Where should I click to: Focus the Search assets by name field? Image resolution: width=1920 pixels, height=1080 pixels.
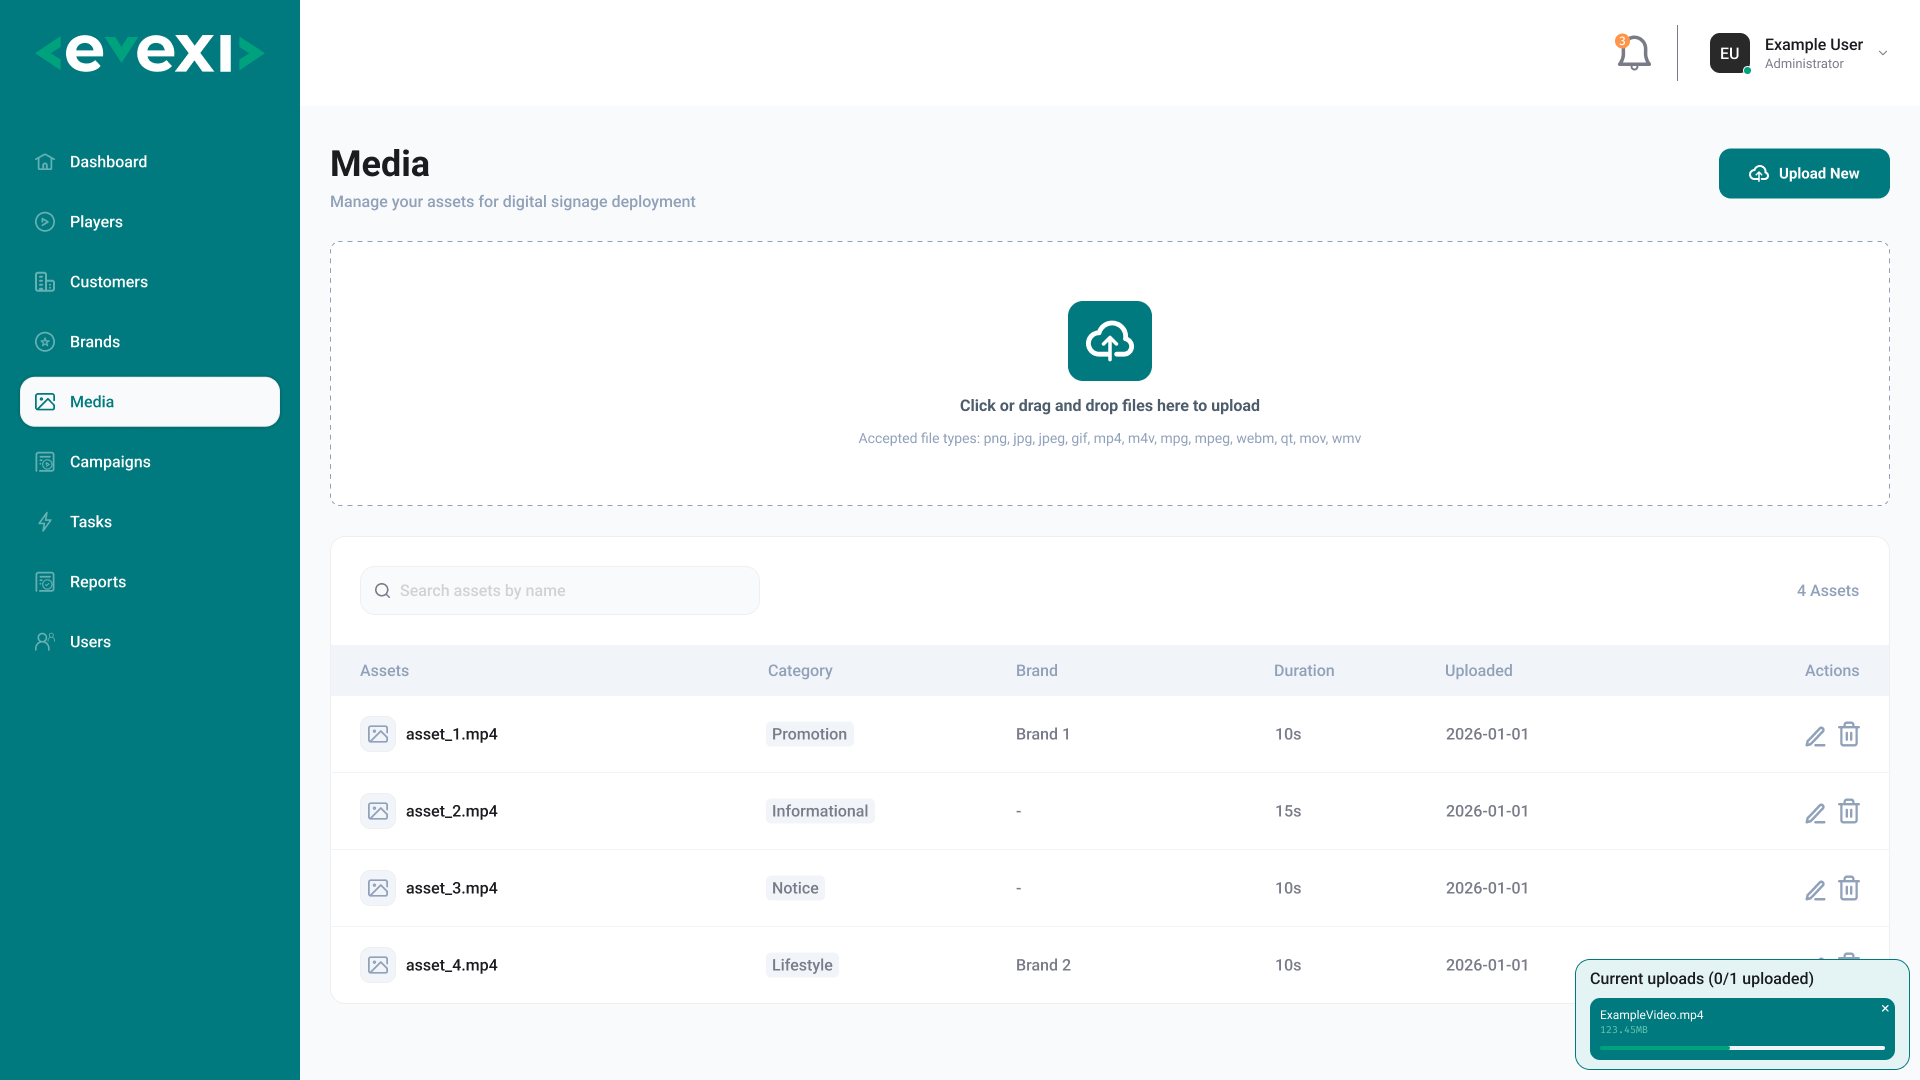560,591
